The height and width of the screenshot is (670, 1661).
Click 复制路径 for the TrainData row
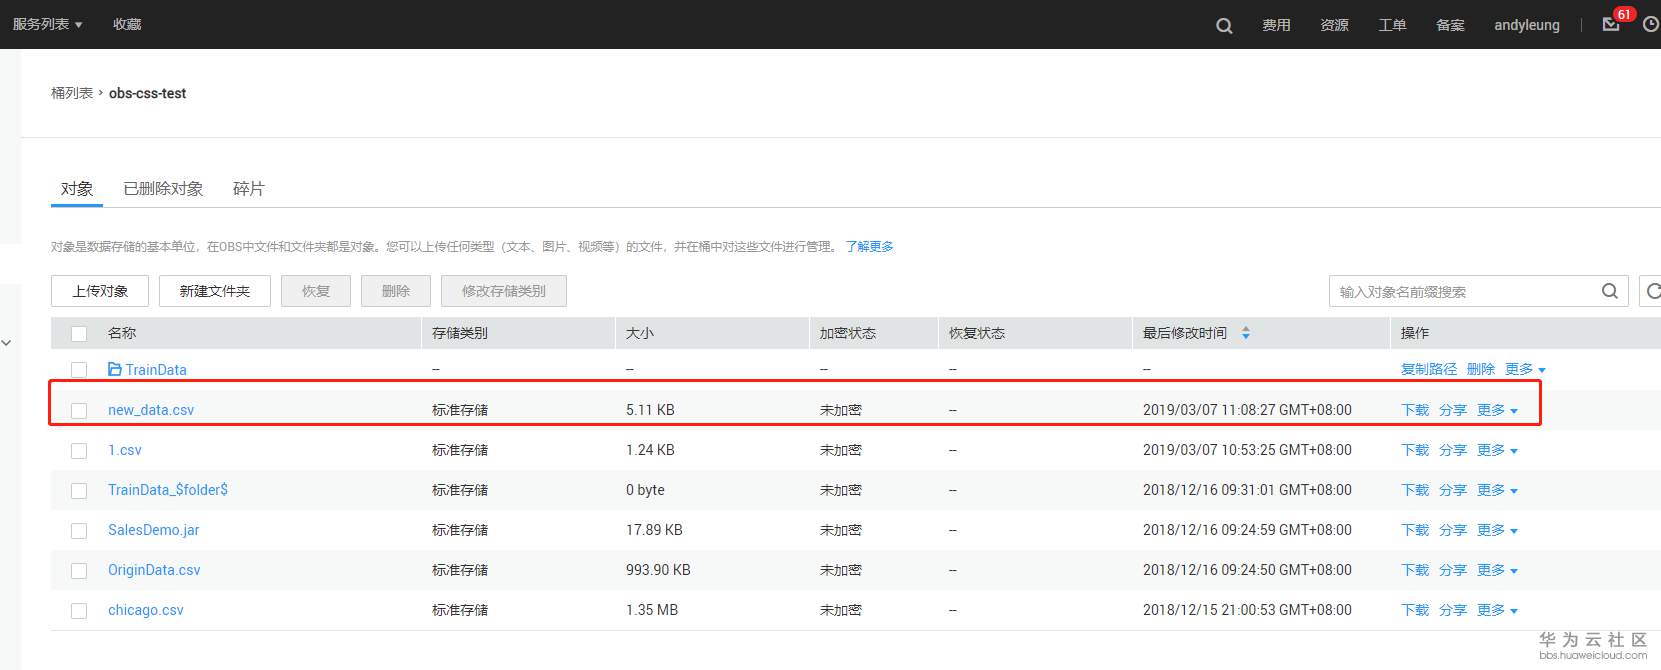tap(1429, 369)
